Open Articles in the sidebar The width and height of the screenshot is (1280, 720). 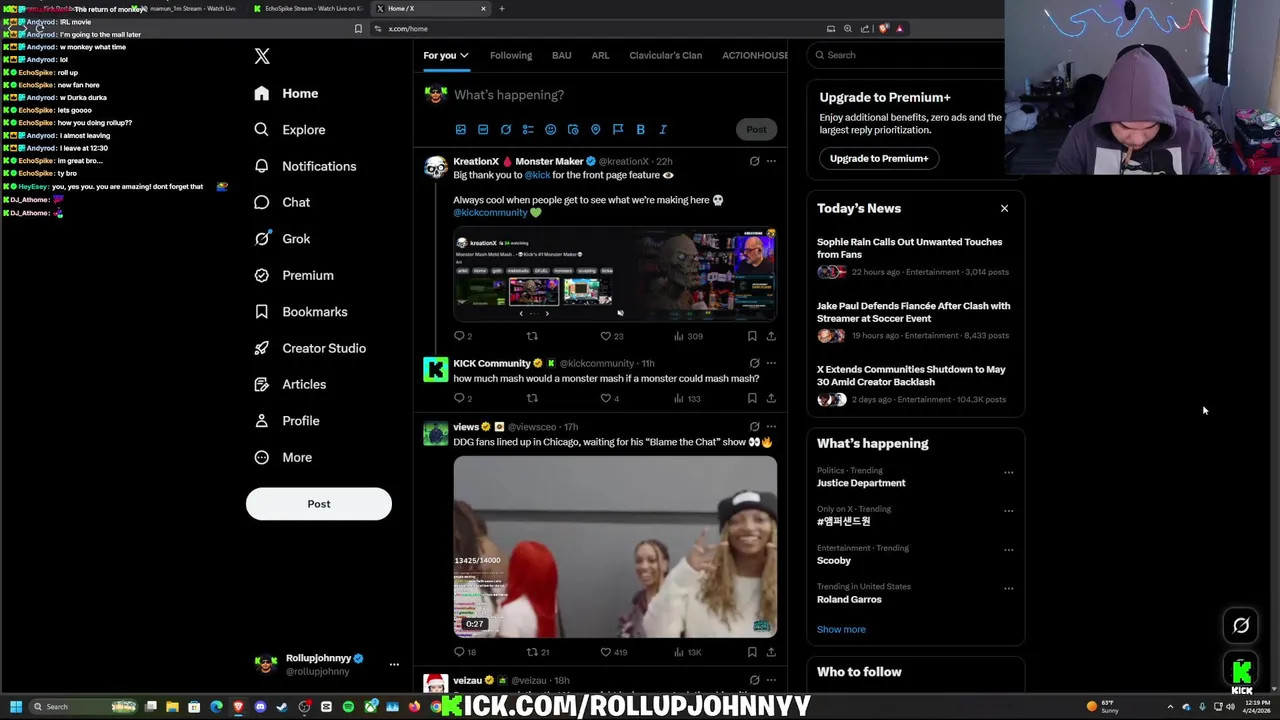pos(290,384)
